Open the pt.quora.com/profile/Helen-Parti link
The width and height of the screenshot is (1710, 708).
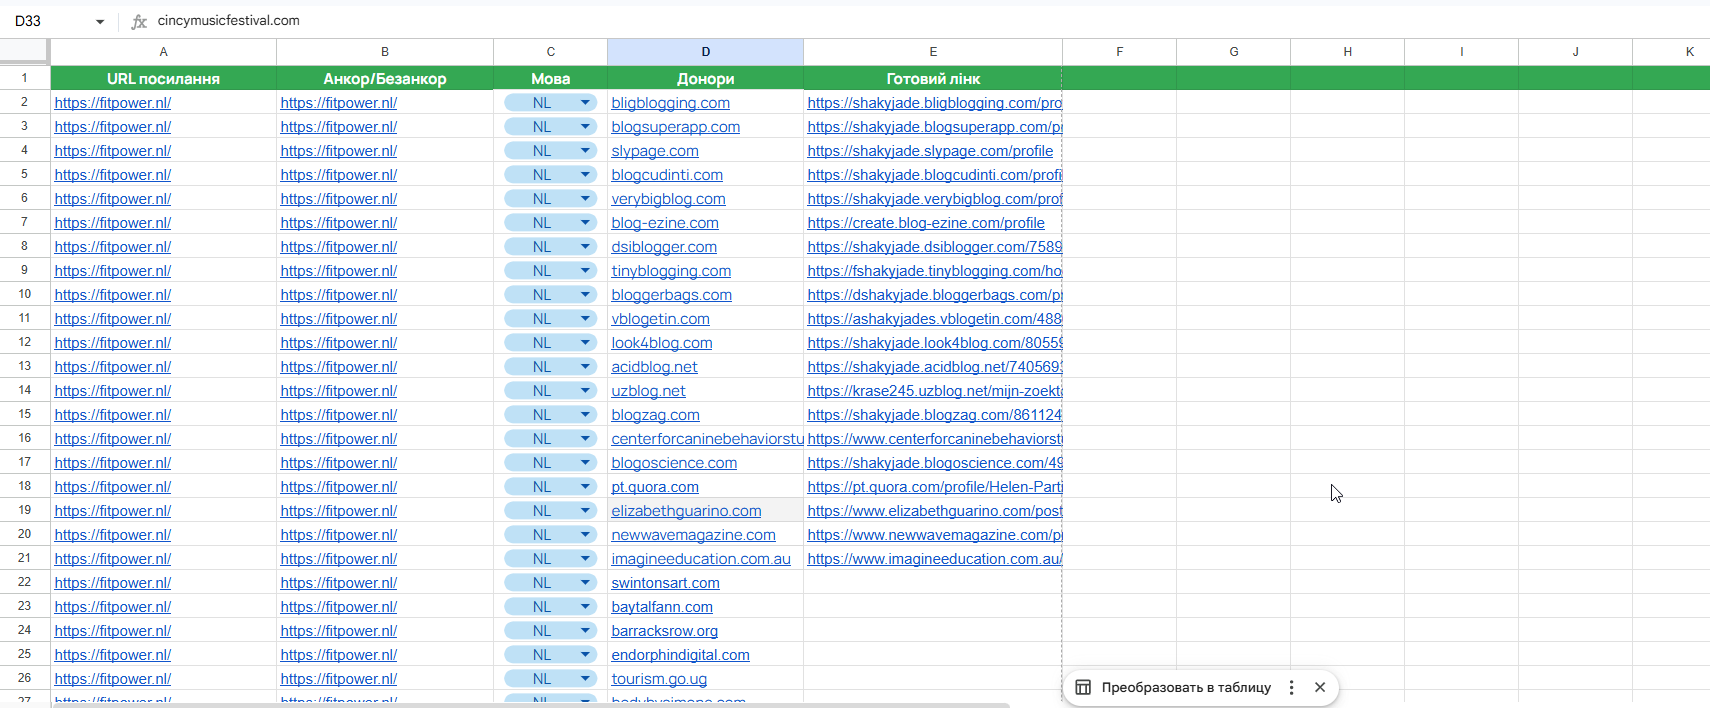click(935, 487)
